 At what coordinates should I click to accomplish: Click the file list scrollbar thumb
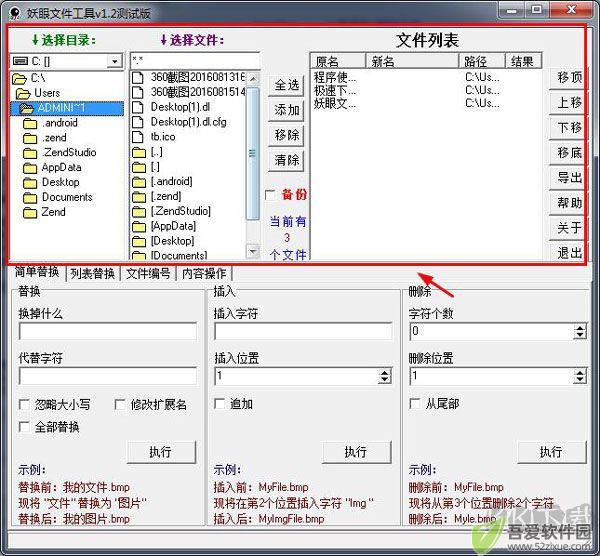[252, 154]
